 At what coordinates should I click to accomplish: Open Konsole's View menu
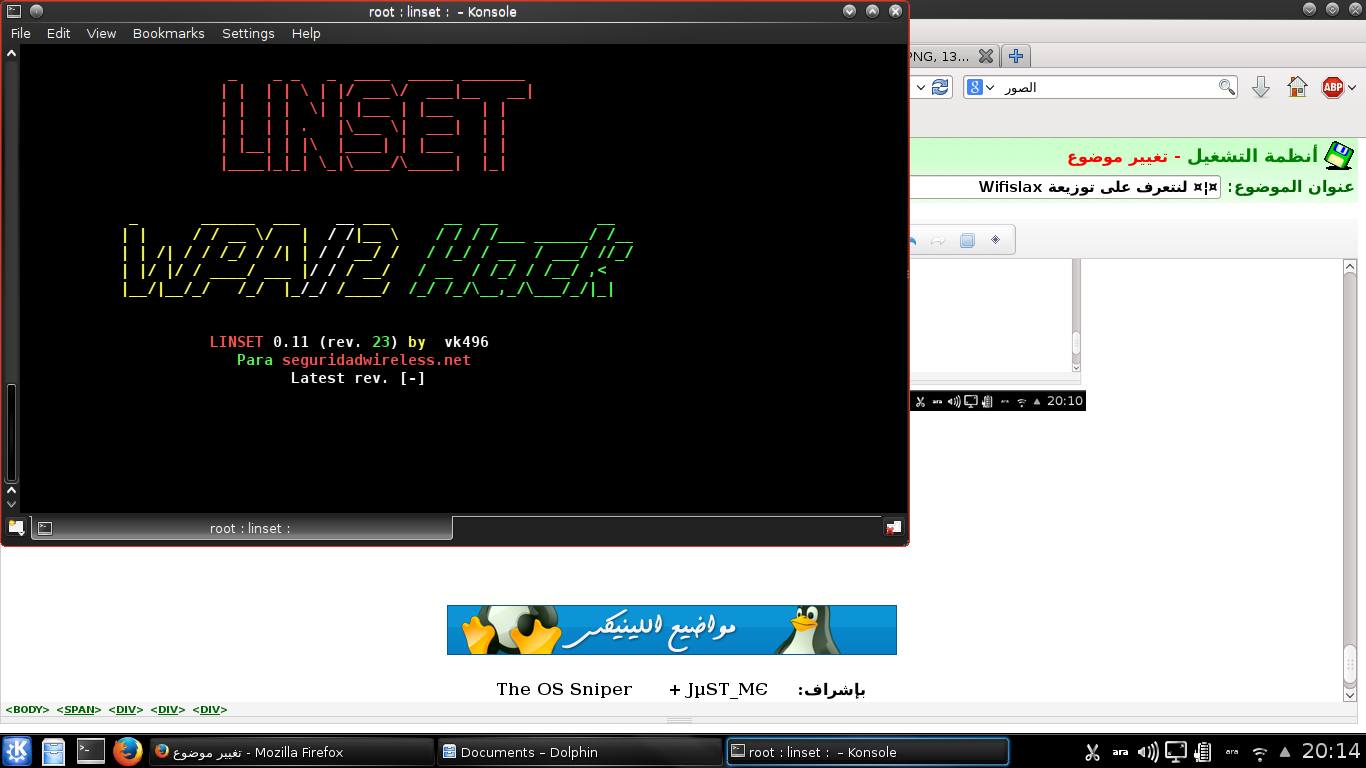101,33
